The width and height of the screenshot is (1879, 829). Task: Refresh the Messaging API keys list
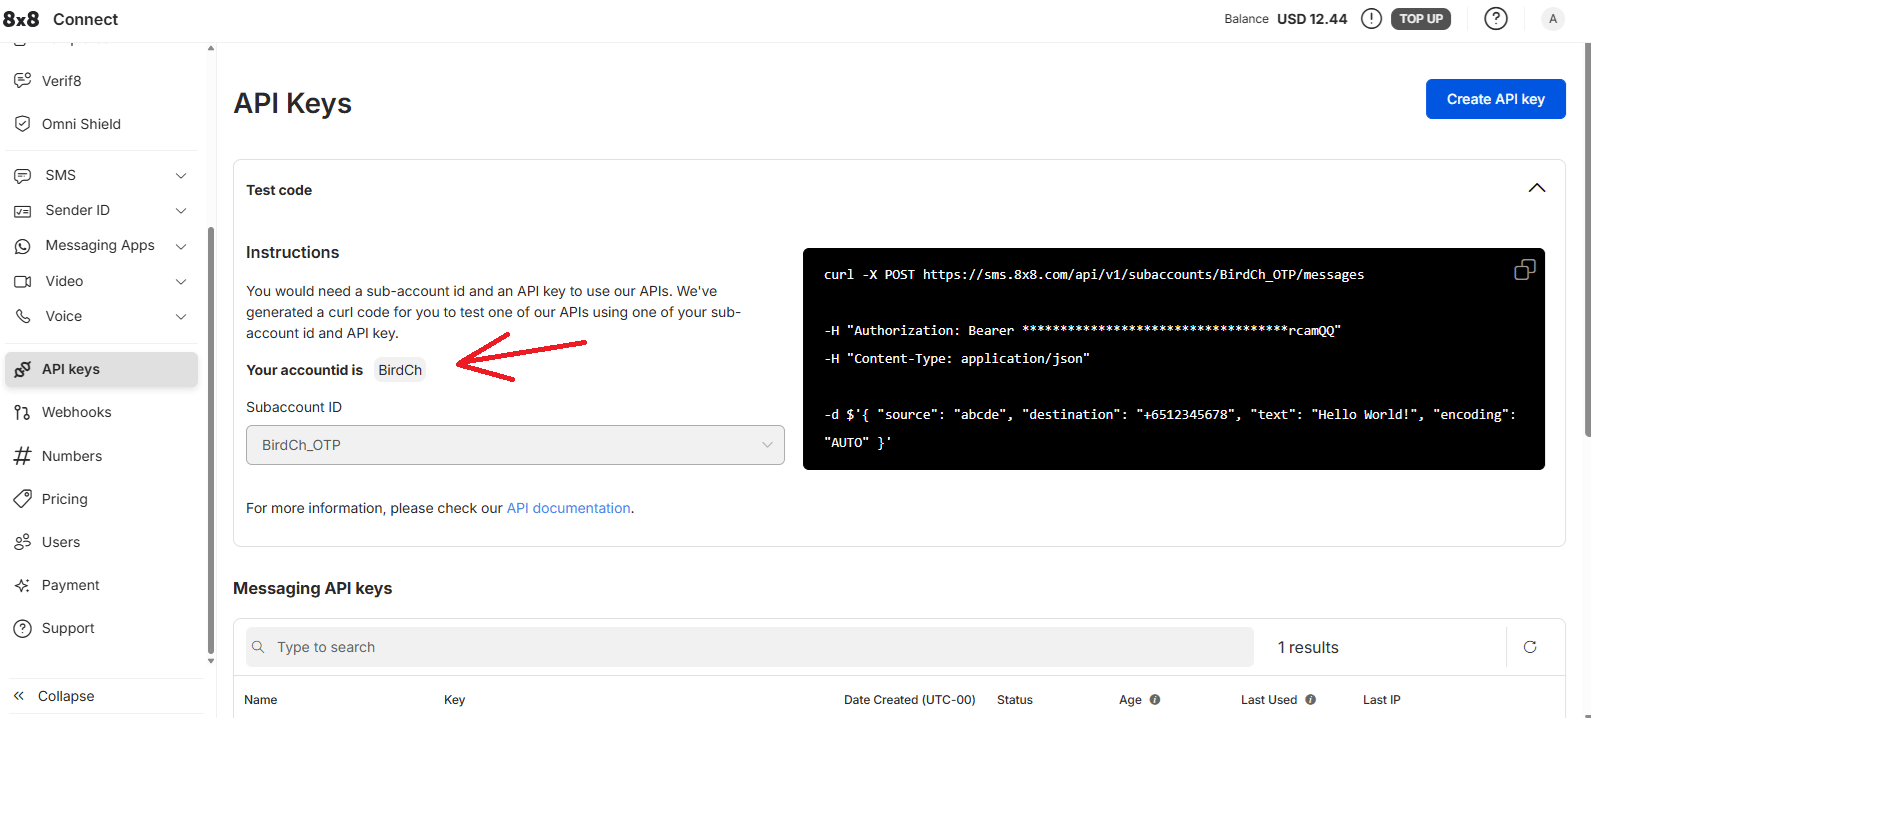[x=1530, y=647]
